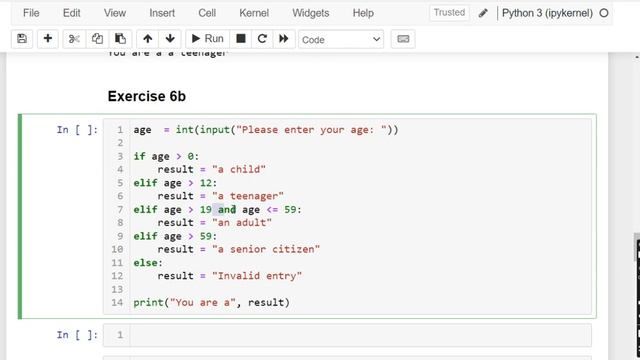Restart kernel and run all cells icon
Image resolution: width=640 pixels, height=360 pixels.
click(284, 39)
